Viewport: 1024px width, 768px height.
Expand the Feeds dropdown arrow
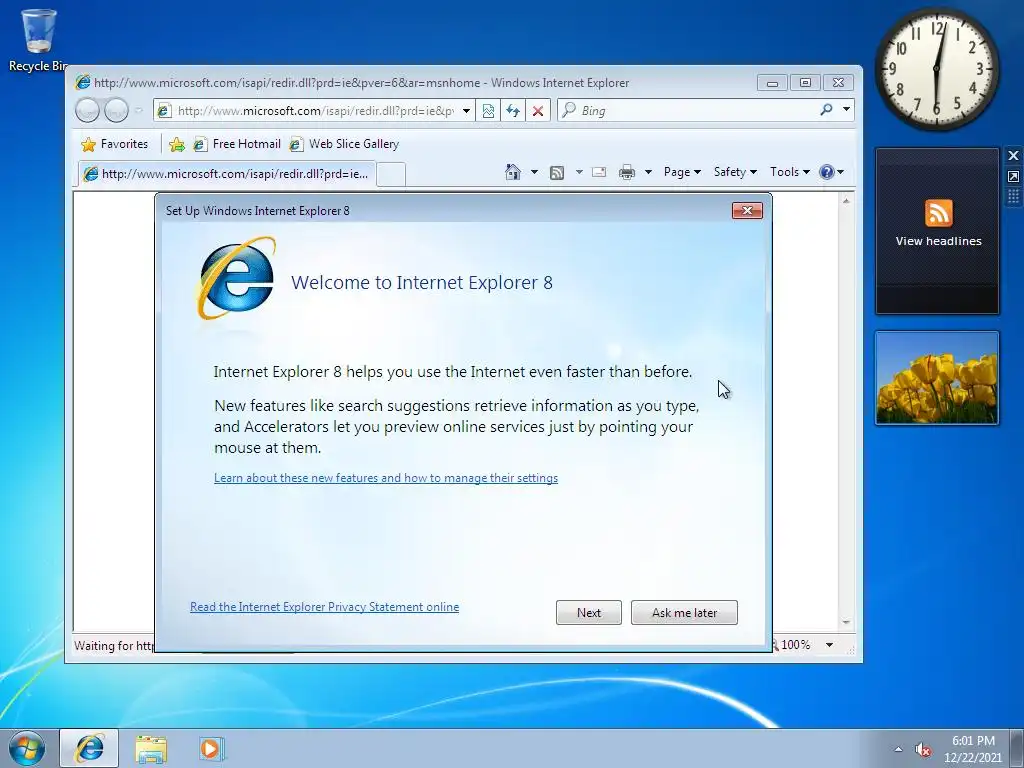[x=579, y=172]
